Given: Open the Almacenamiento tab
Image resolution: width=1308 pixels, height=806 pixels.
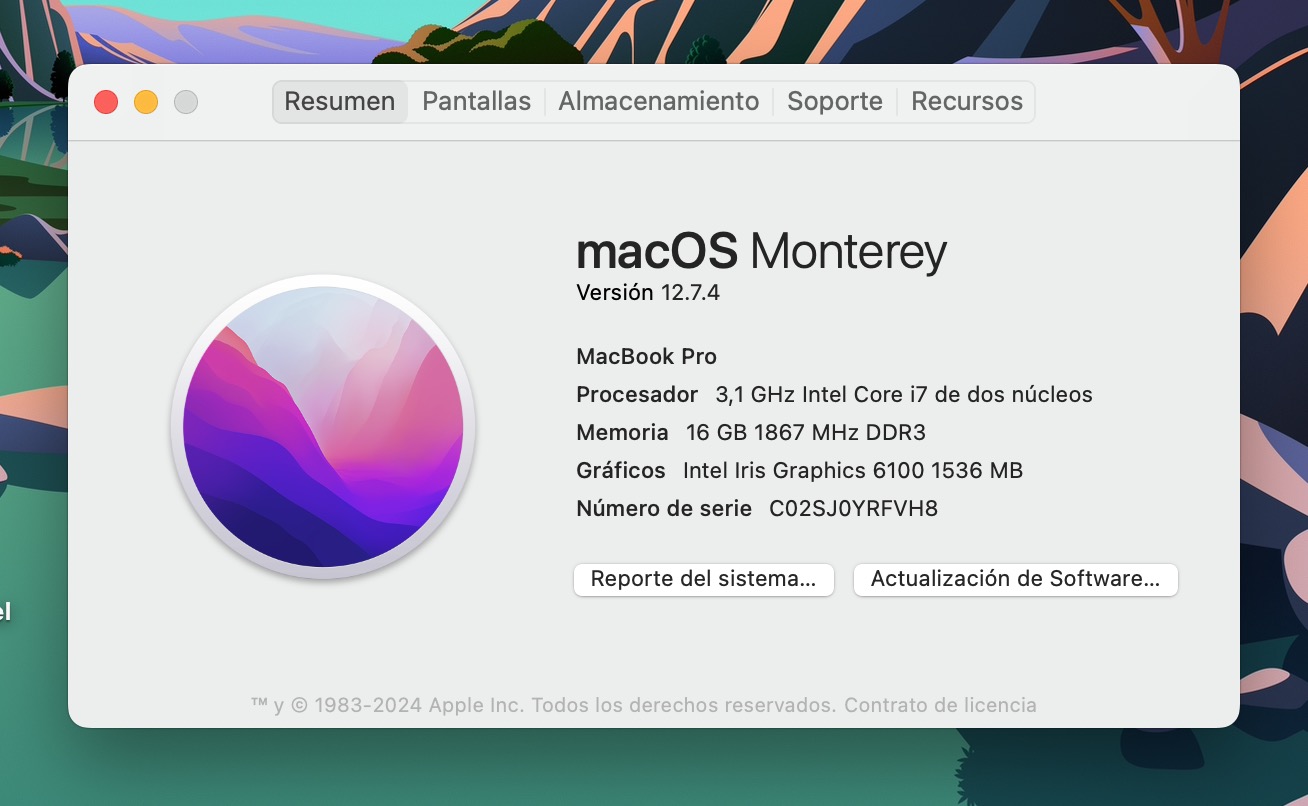Looking at the screenshot, I should (658, 101).
